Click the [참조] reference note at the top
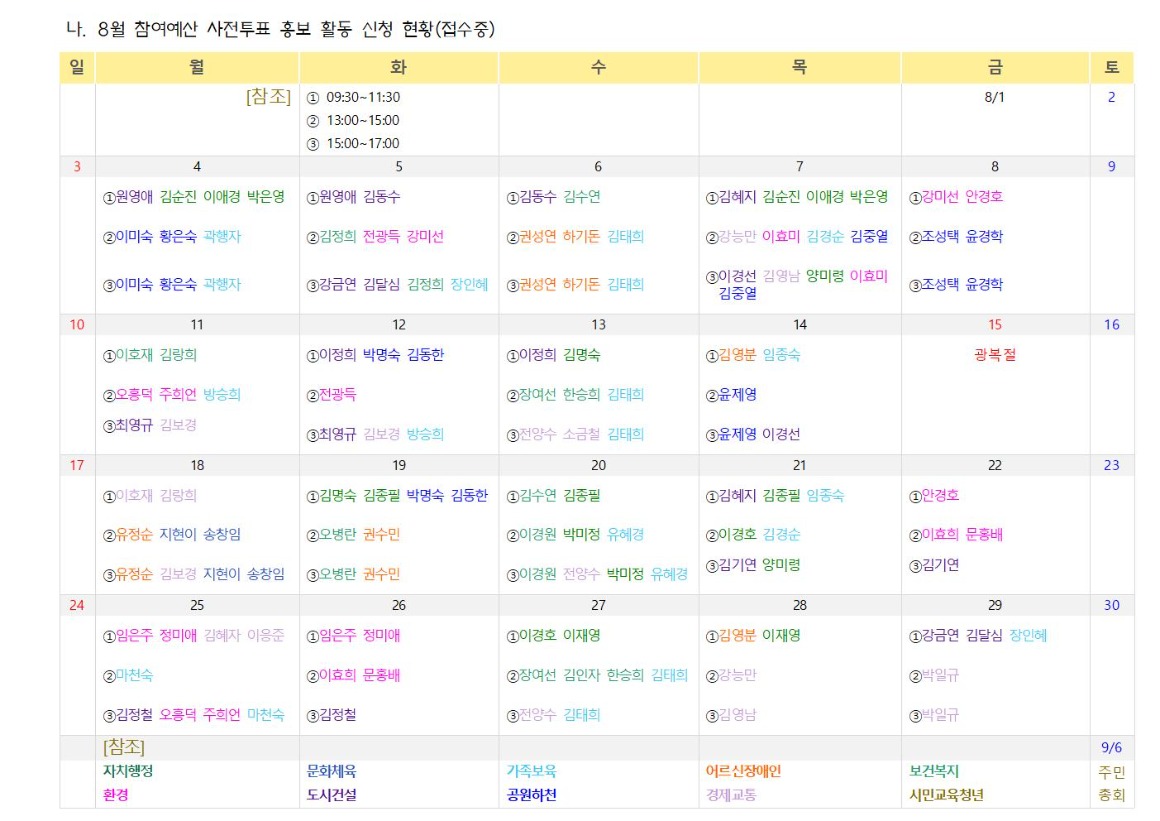The width and height of the screenshot is (1160, 821). (x=270, y=96)
